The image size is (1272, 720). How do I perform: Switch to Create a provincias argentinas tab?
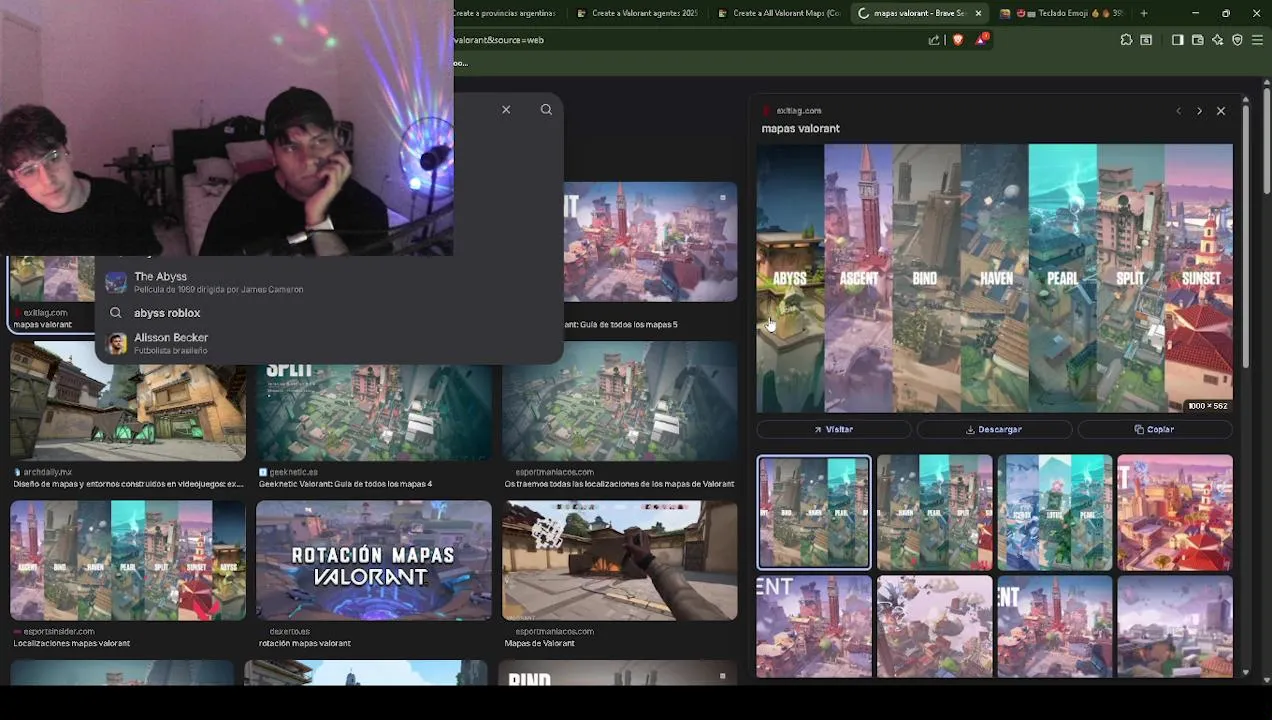point(505,13)
